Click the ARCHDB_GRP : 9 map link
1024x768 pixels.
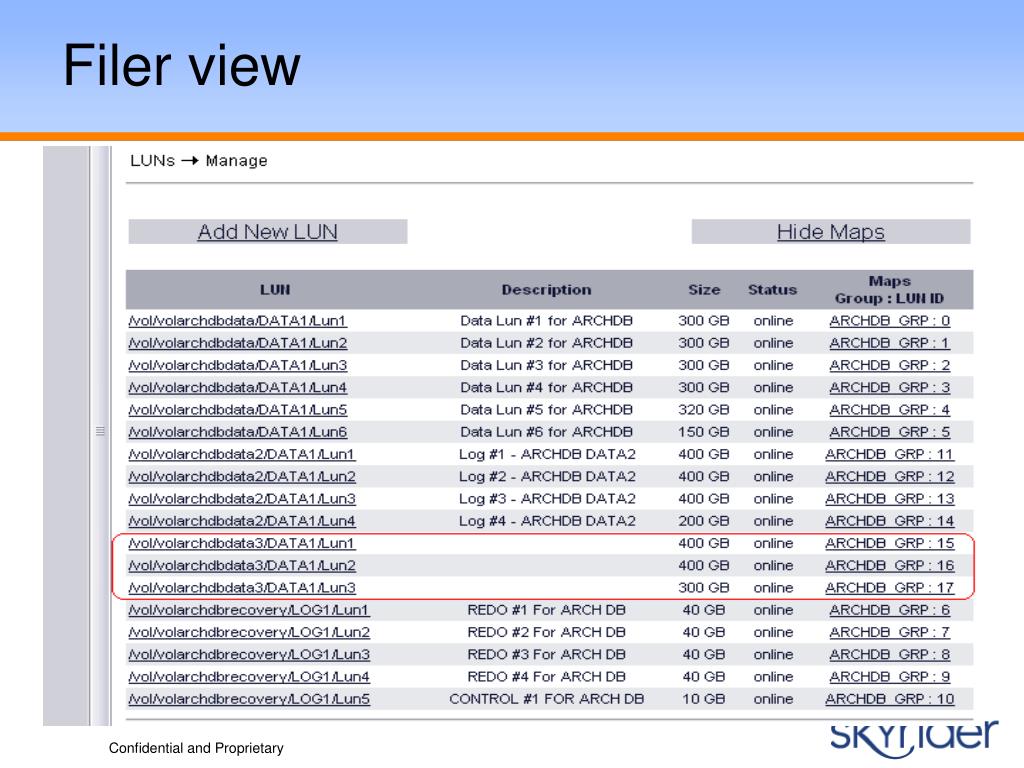coord(889,676)
